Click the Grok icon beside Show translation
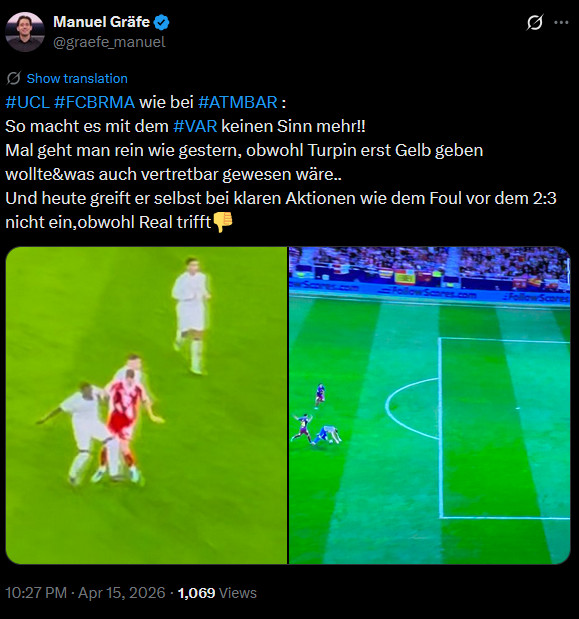Viewport: 579px width, 619px height. (x=13, y=78)
